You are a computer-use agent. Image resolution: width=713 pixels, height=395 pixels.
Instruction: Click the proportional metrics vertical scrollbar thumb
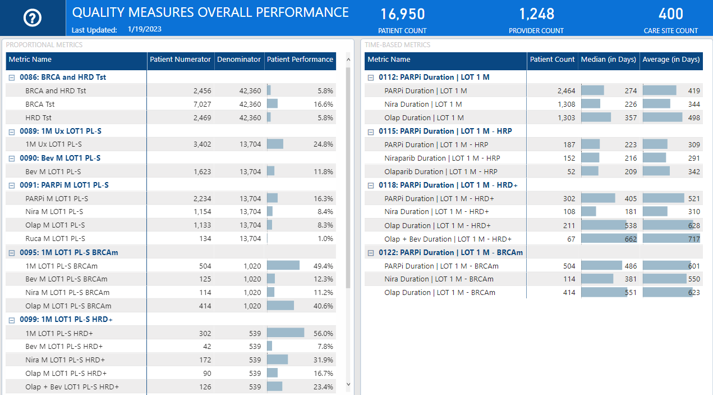348,177
